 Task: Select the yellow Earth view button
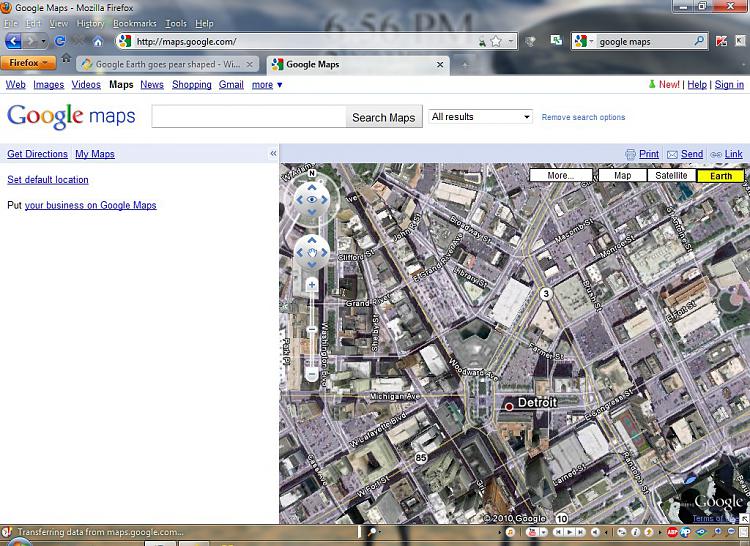[x=721, y=175]
